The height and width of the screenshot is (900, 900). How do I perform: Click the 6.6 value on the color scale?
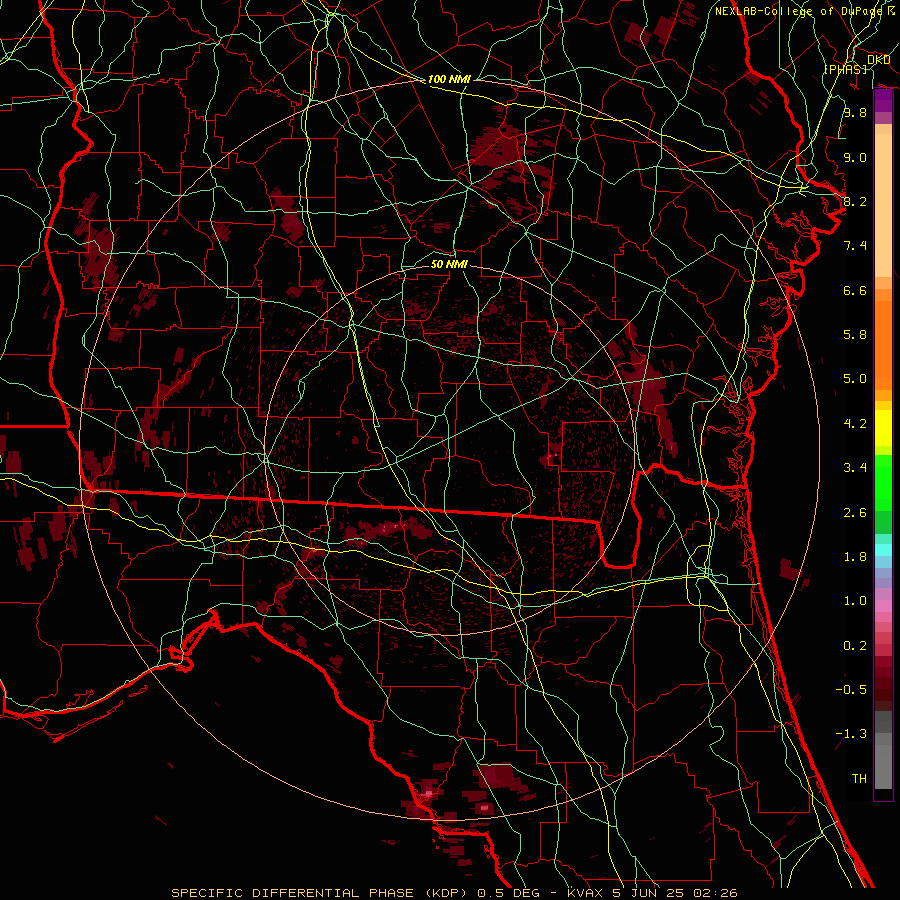pos(855,290)
